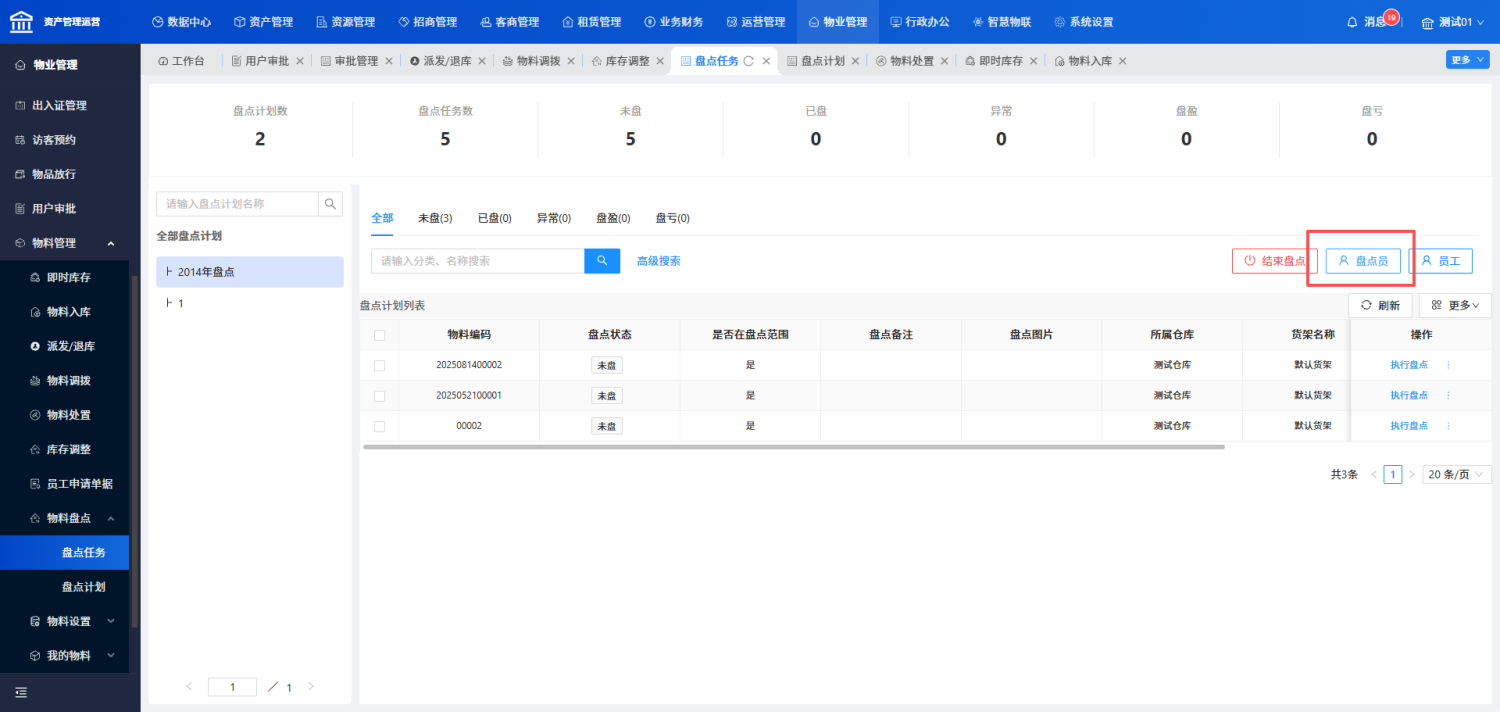
Task: Open the three-dot menu for row 2025081400002
Action: tap(1448, 365)
